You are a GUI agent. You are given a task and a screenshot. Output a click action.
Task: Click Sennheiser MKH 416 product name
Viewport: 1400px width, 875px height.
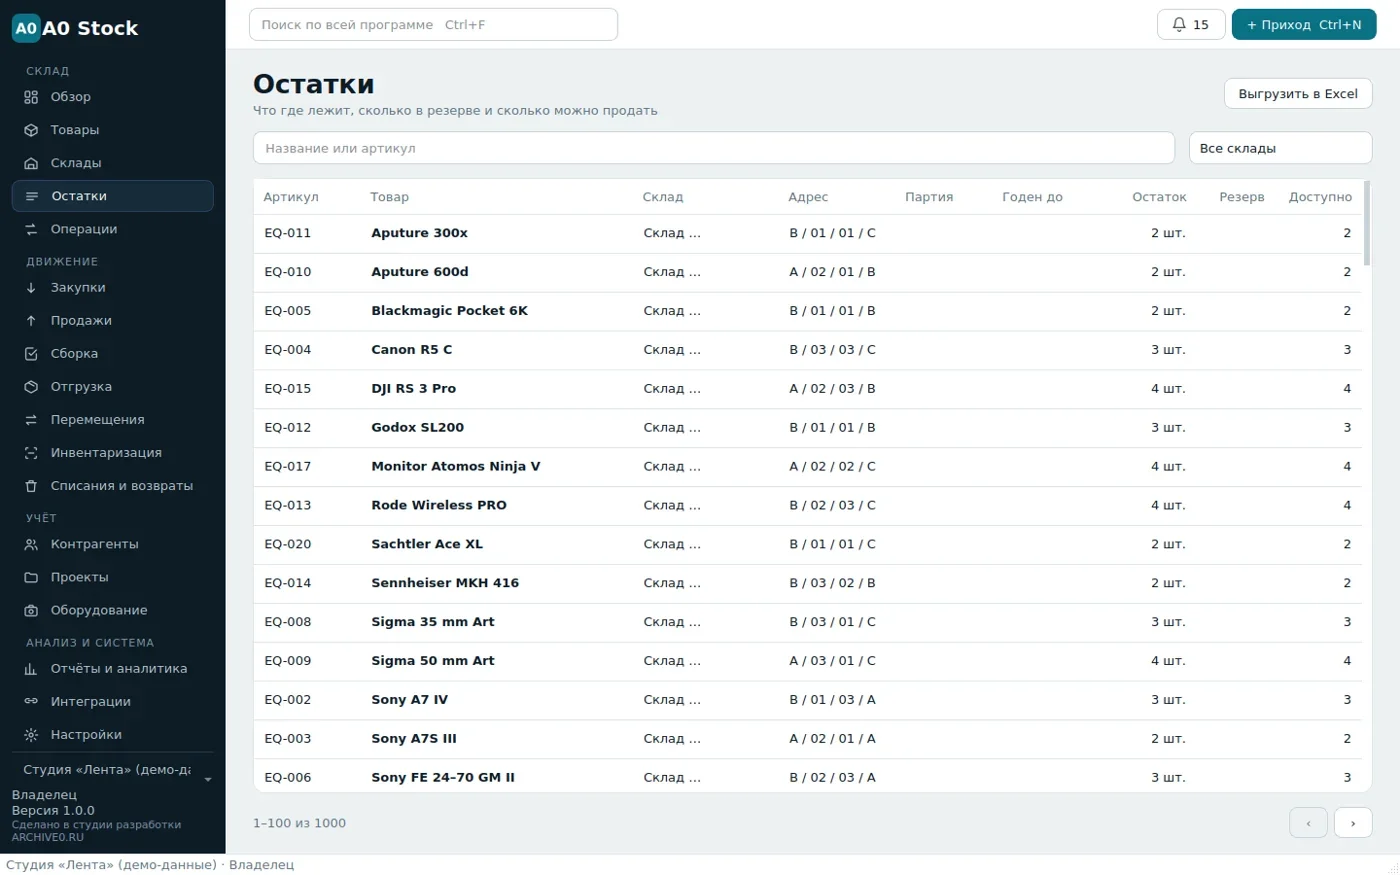coord(445,583)
